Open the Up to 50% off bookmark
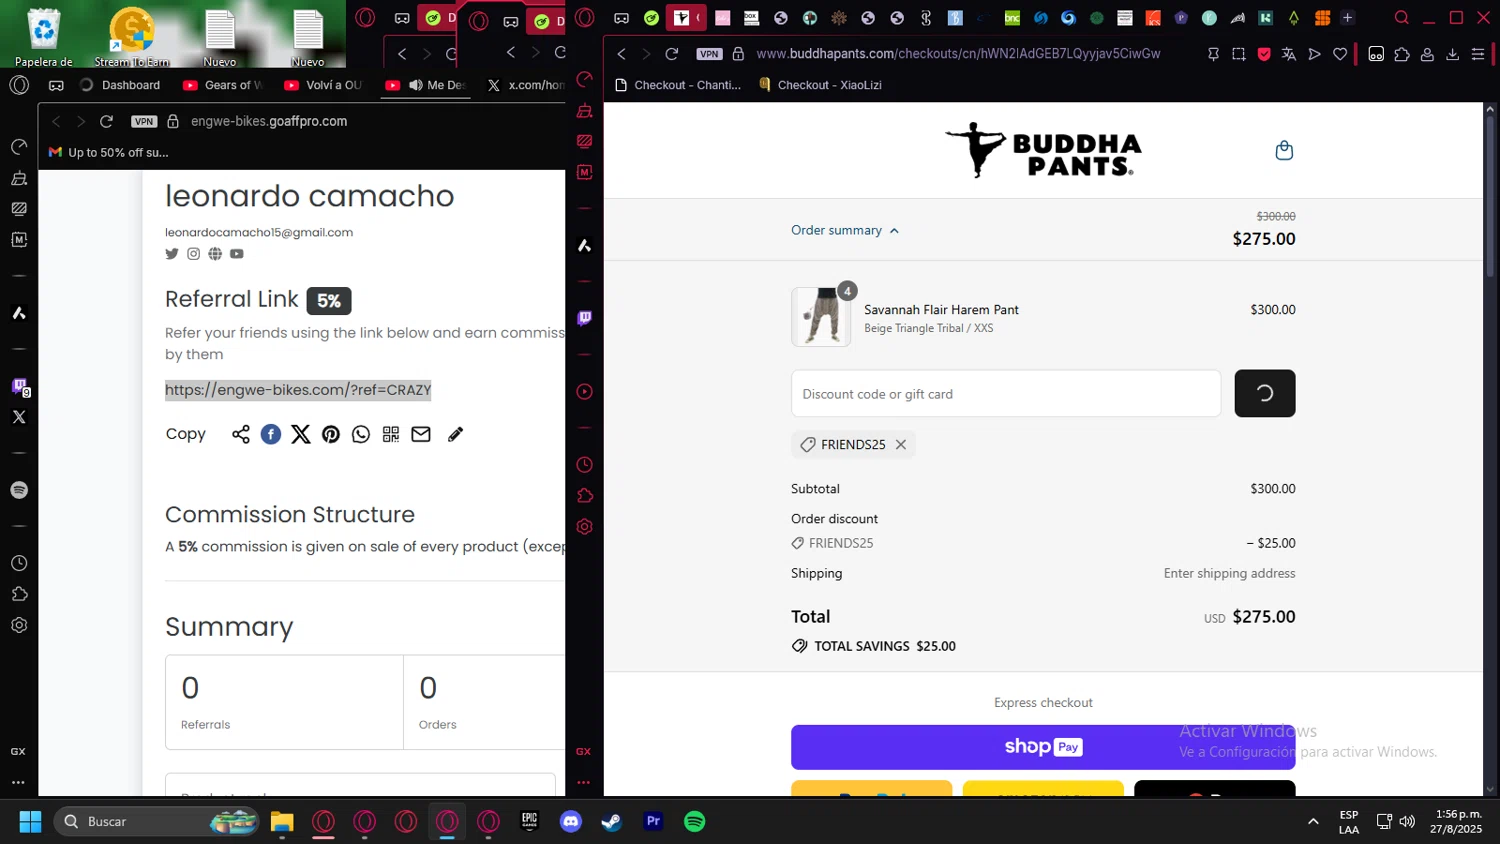Image resolution: width=1500 pixels, height=844 pixels. pos(109,152)
